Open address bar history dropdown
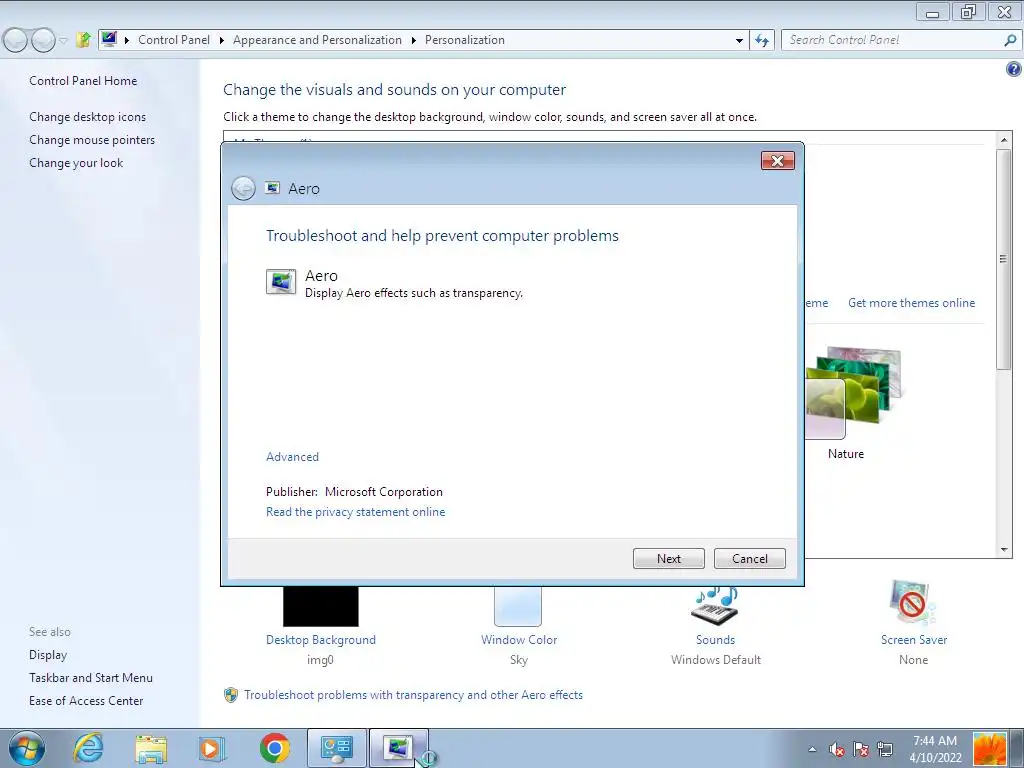Screen dimensions: 1024x768 pos(739,40)
